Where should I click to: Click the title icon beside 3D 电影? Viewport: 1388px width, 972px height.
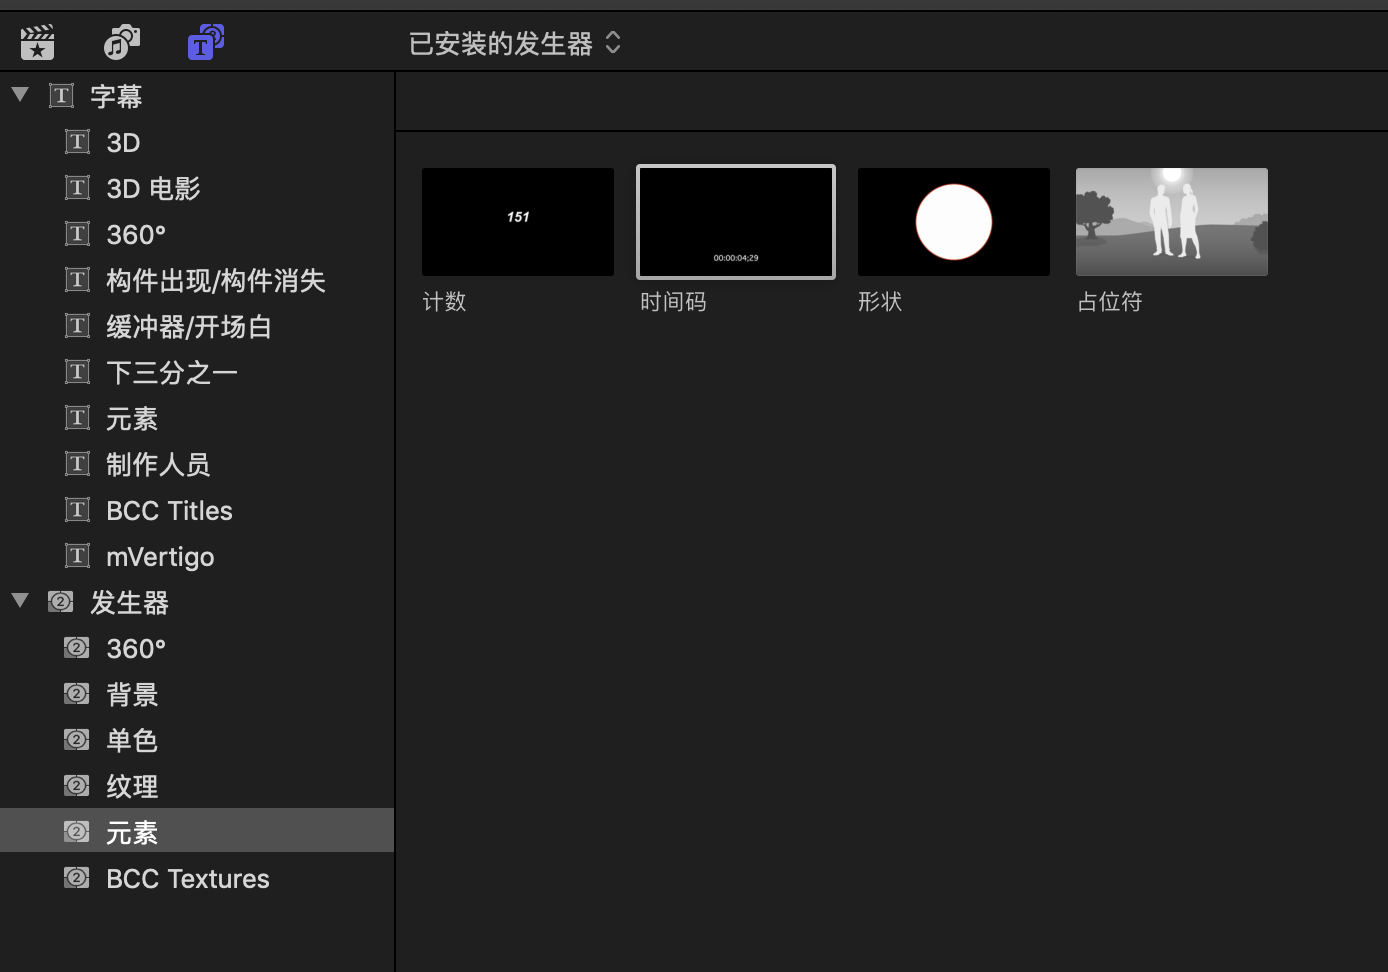pyautogui.click(x=77, y=188)
